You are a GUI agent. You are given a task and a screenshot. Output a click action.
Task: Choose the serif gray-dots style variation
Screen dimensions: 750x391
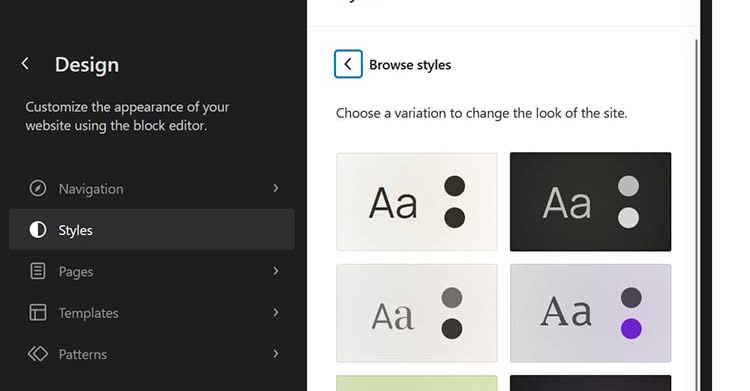pos(417,313)
